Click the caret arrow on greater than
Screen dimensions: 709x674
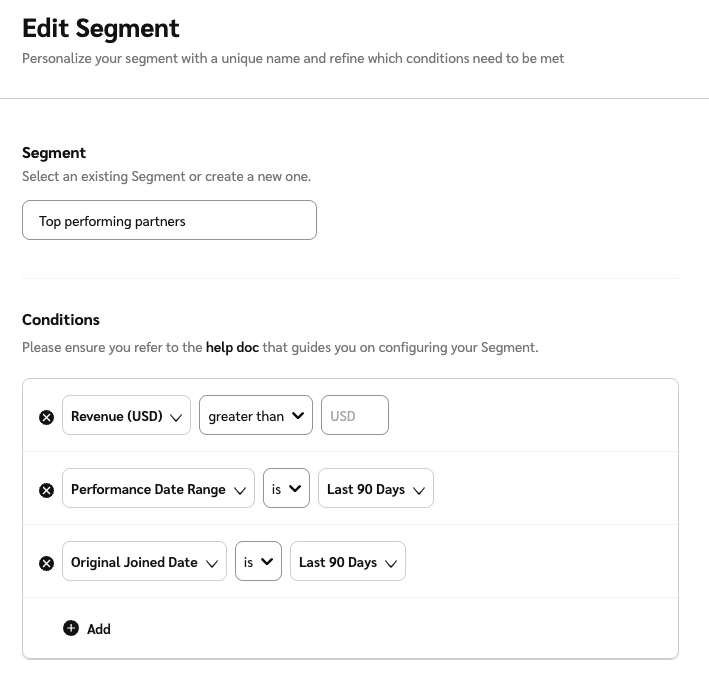tap(298, 416)
